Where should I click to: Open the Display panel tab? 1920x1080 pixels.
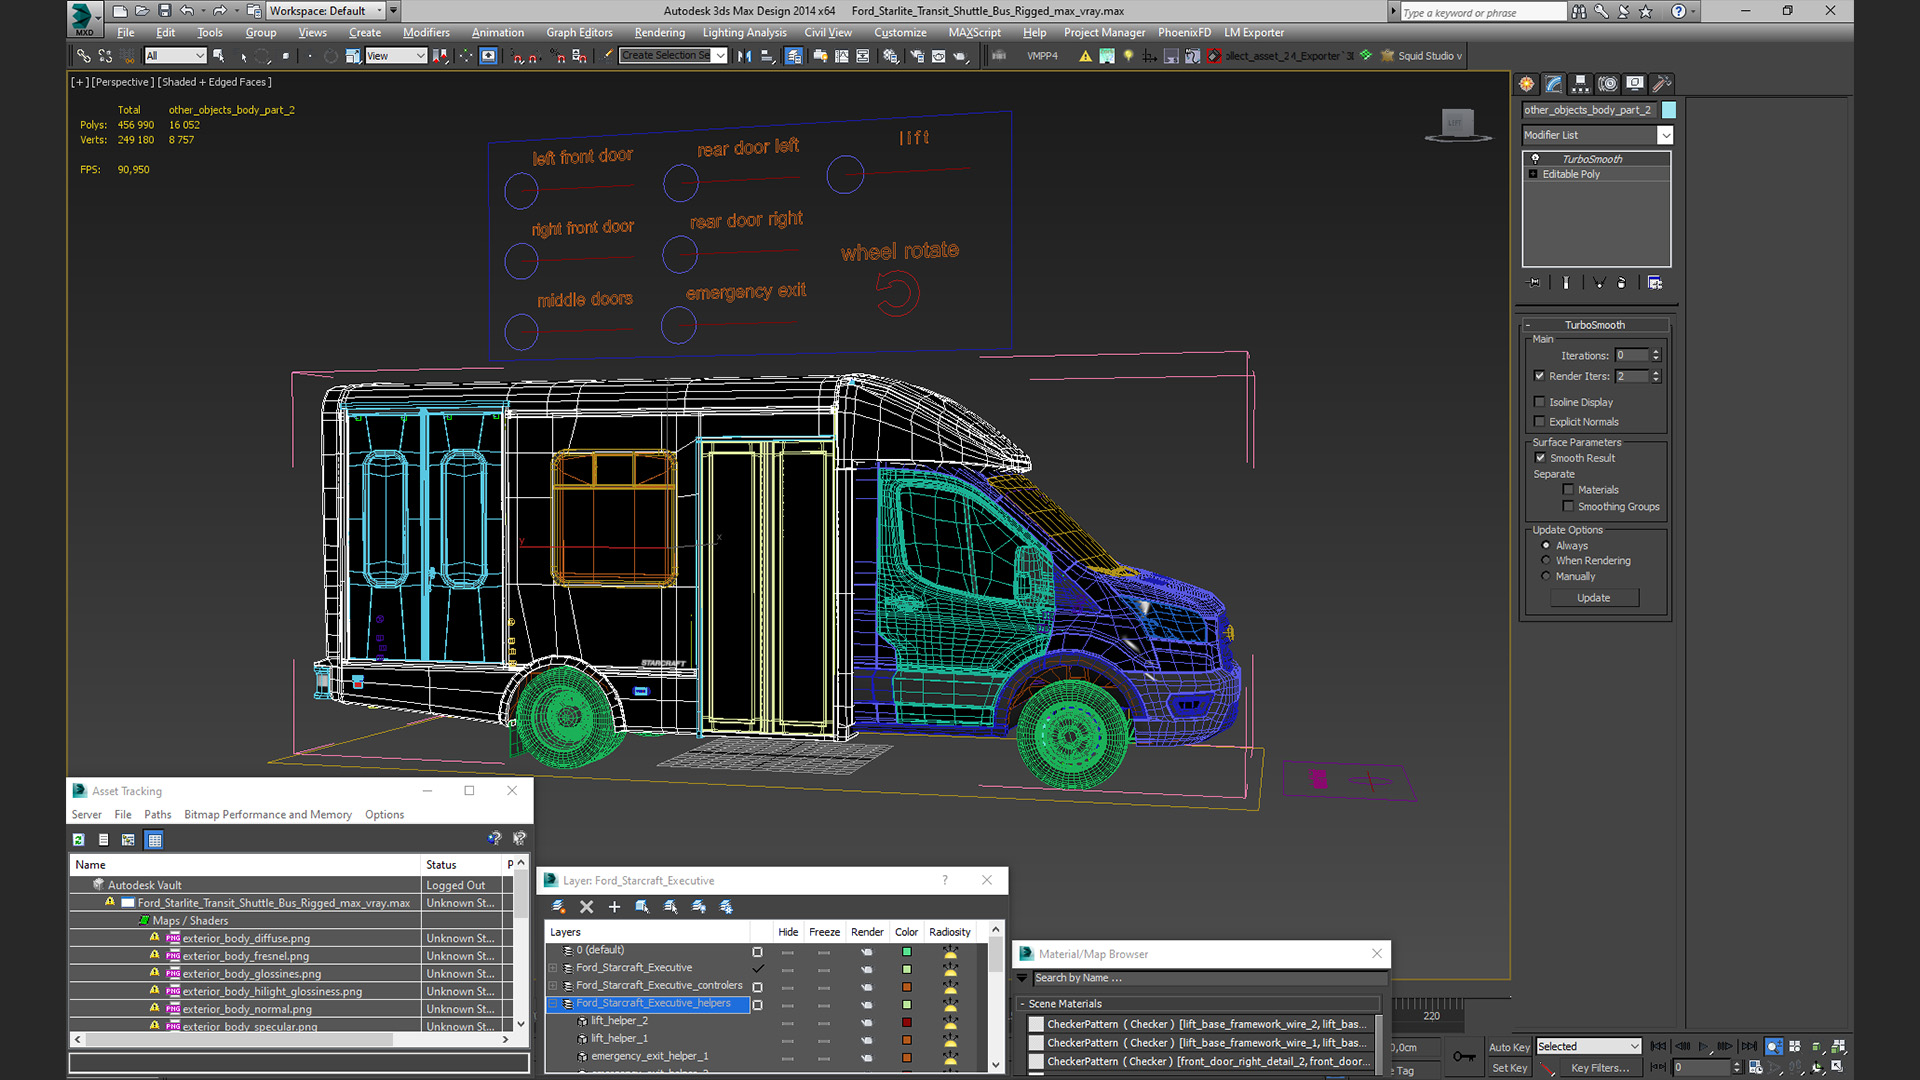point(1634,84)
